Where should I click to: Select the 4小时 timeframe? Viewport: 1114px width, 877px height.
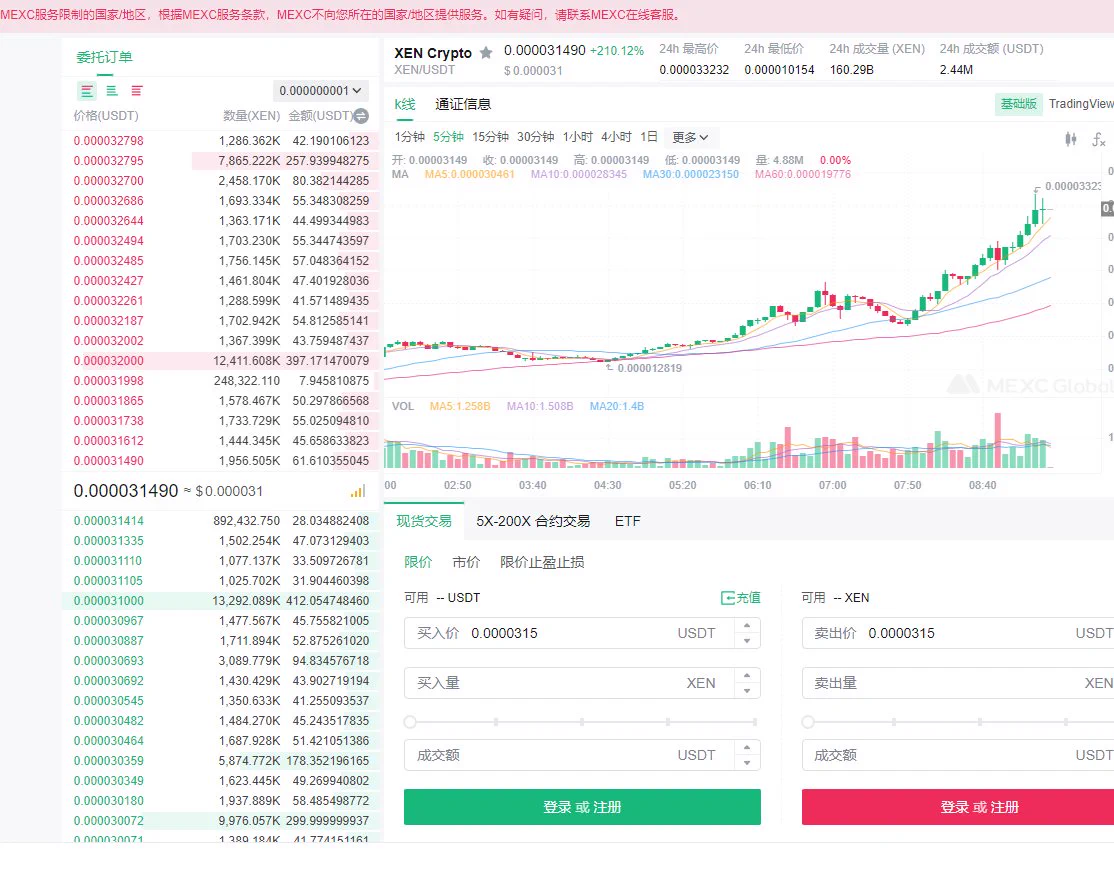point(616,136)
